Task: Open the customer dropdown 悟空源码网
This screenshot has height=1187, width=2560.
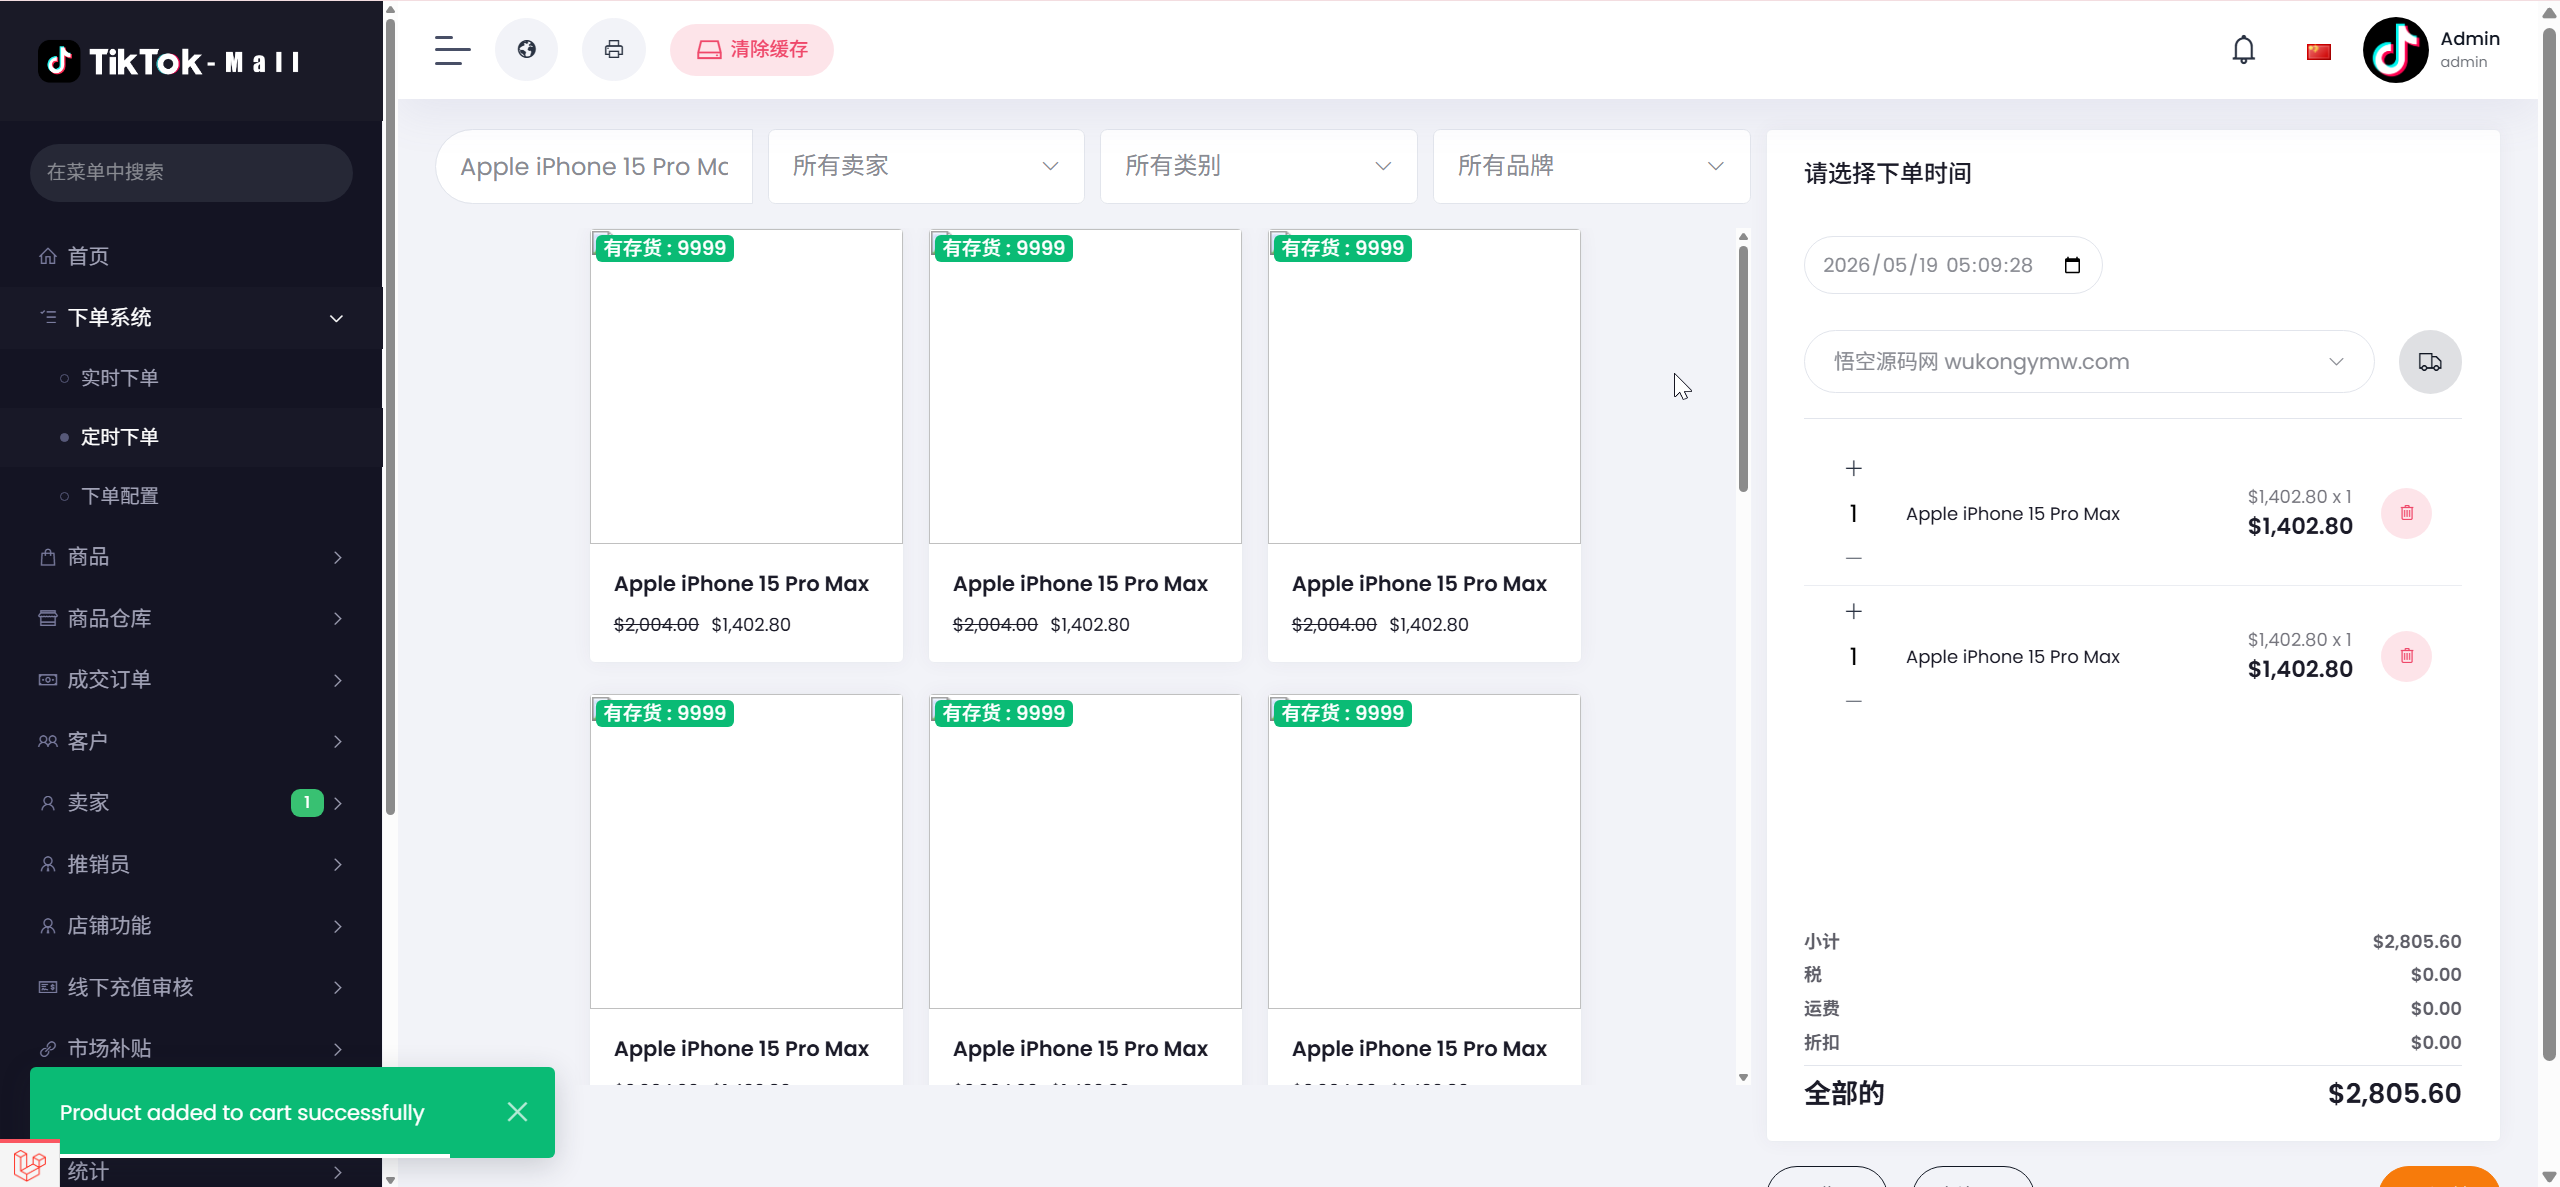Action: [2088, 362]
